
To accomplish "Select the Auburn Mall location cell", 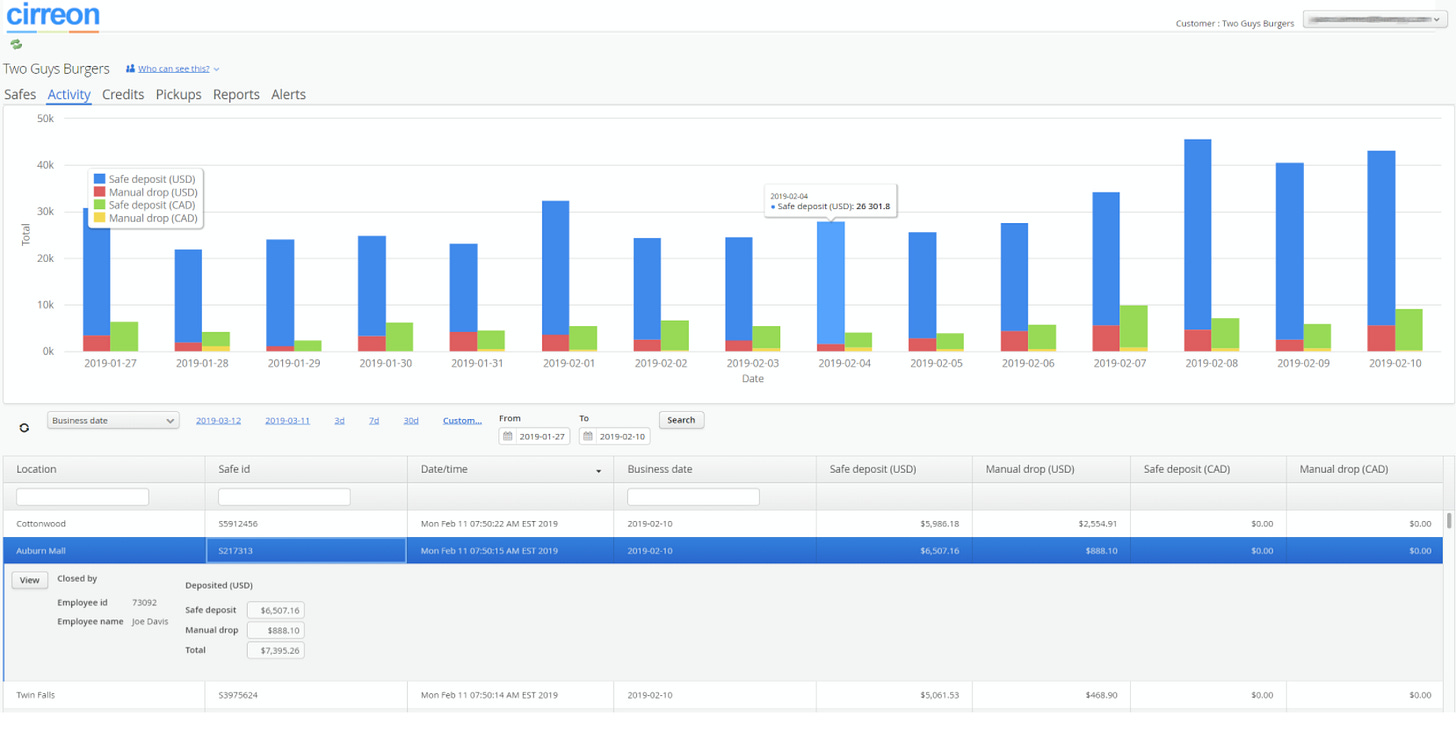I will point(104,551).
